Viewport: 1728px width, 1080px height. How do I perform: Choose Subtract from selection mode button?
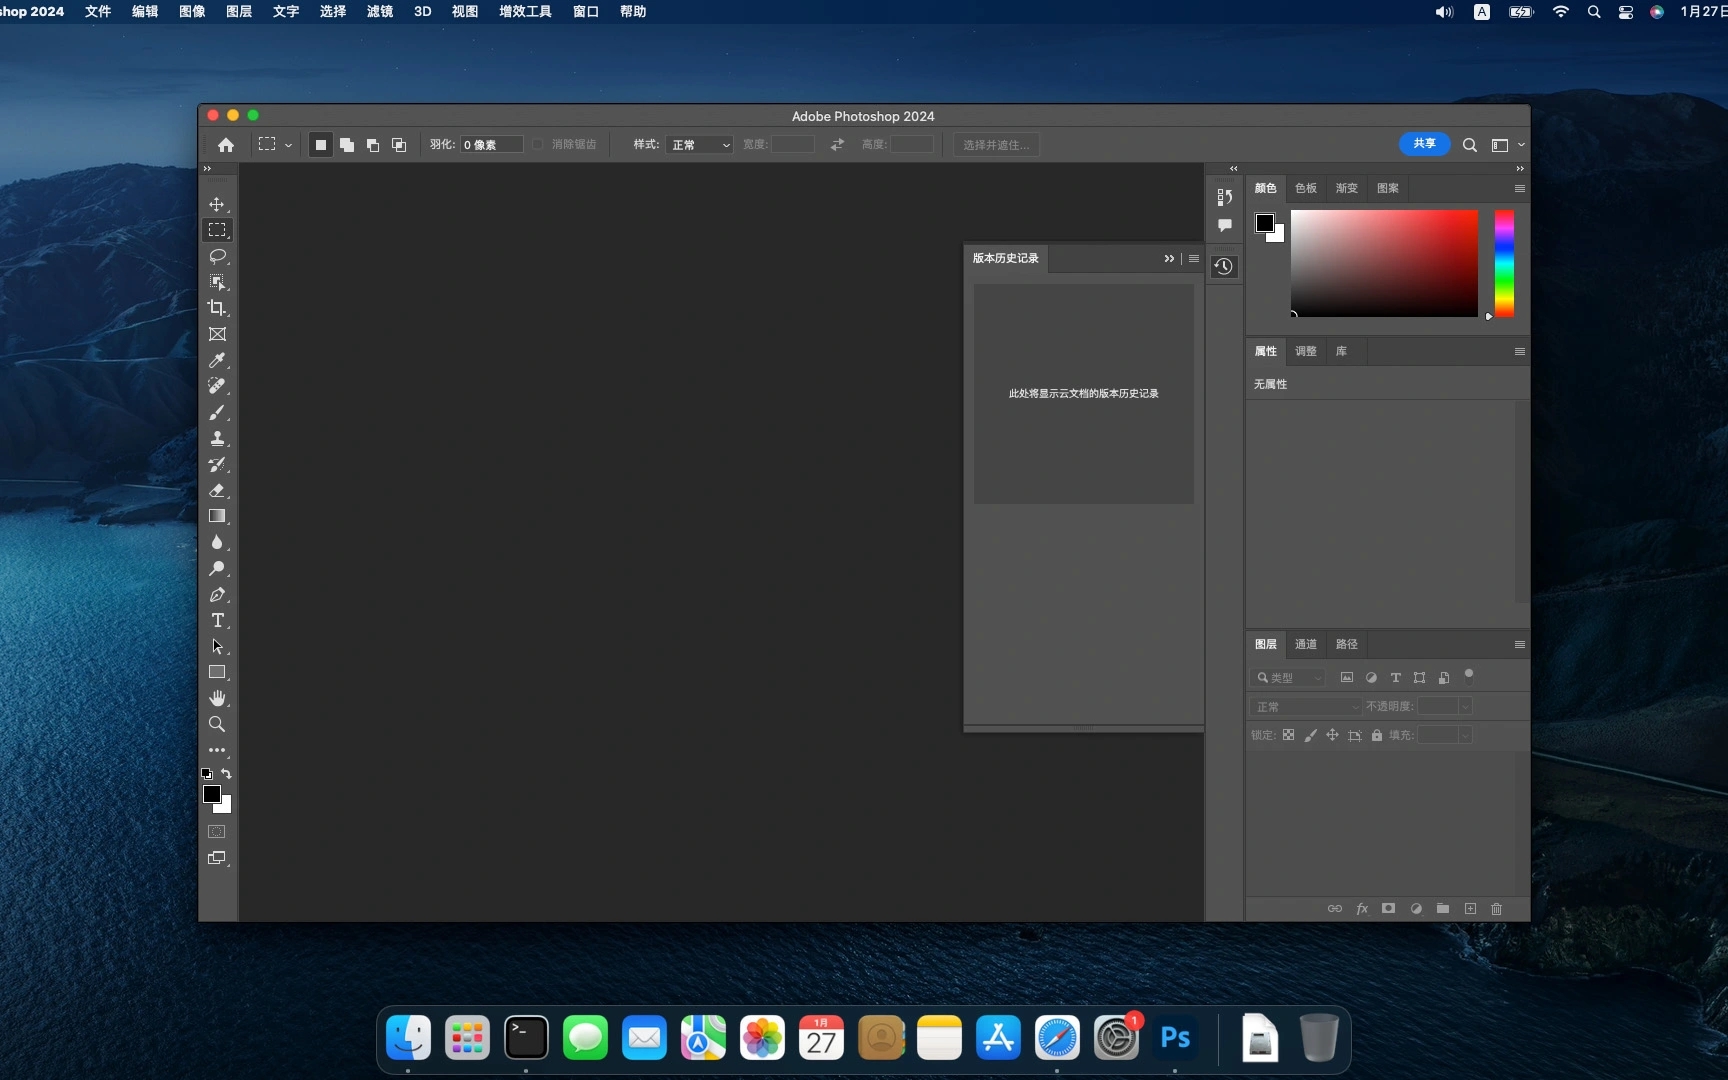372,145
